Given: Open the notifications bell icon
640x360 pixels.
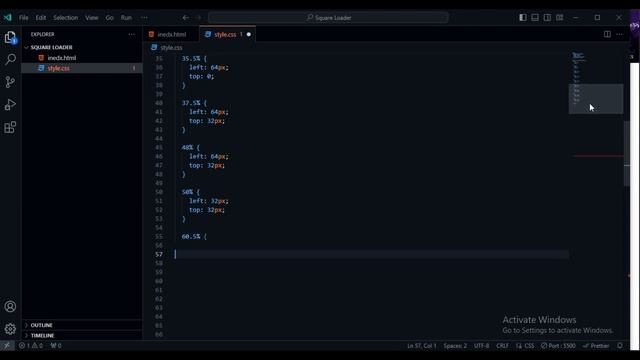Looking at the screenshot, I should (620, 346).
